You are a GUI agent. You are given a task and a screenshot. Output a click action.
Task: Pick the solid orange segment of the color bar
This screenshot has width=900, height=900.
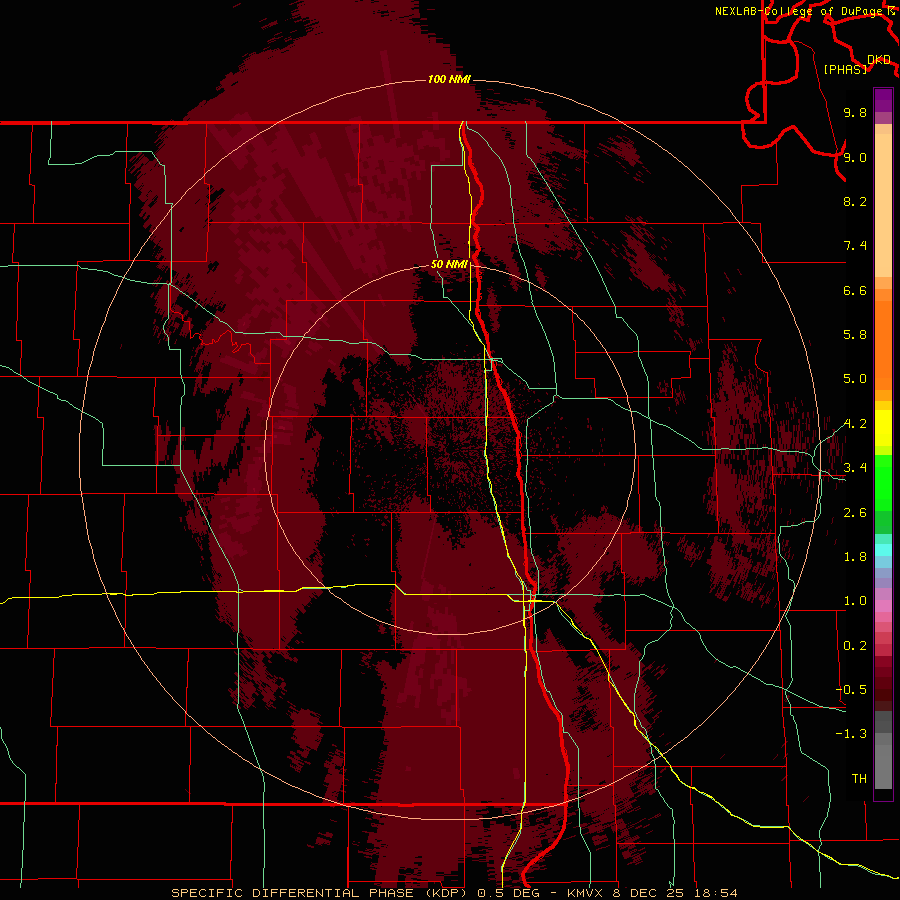(x=883, y=346)
